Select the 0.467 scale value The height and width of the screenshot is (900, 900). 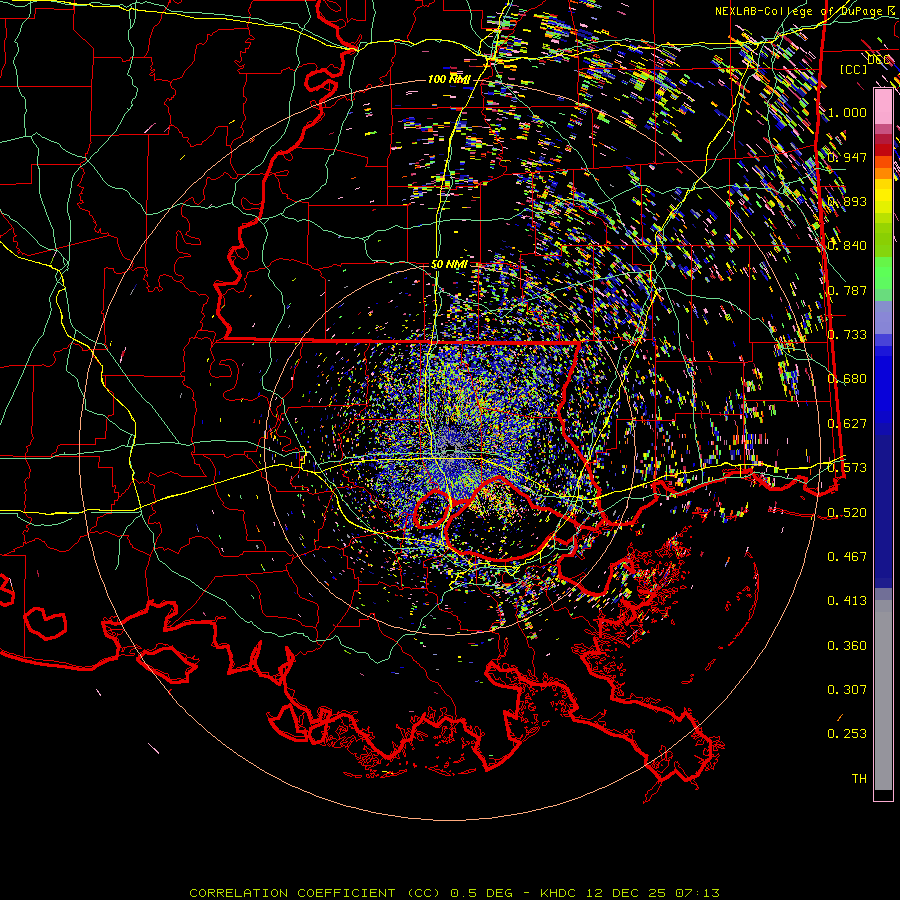click(847, 557)
